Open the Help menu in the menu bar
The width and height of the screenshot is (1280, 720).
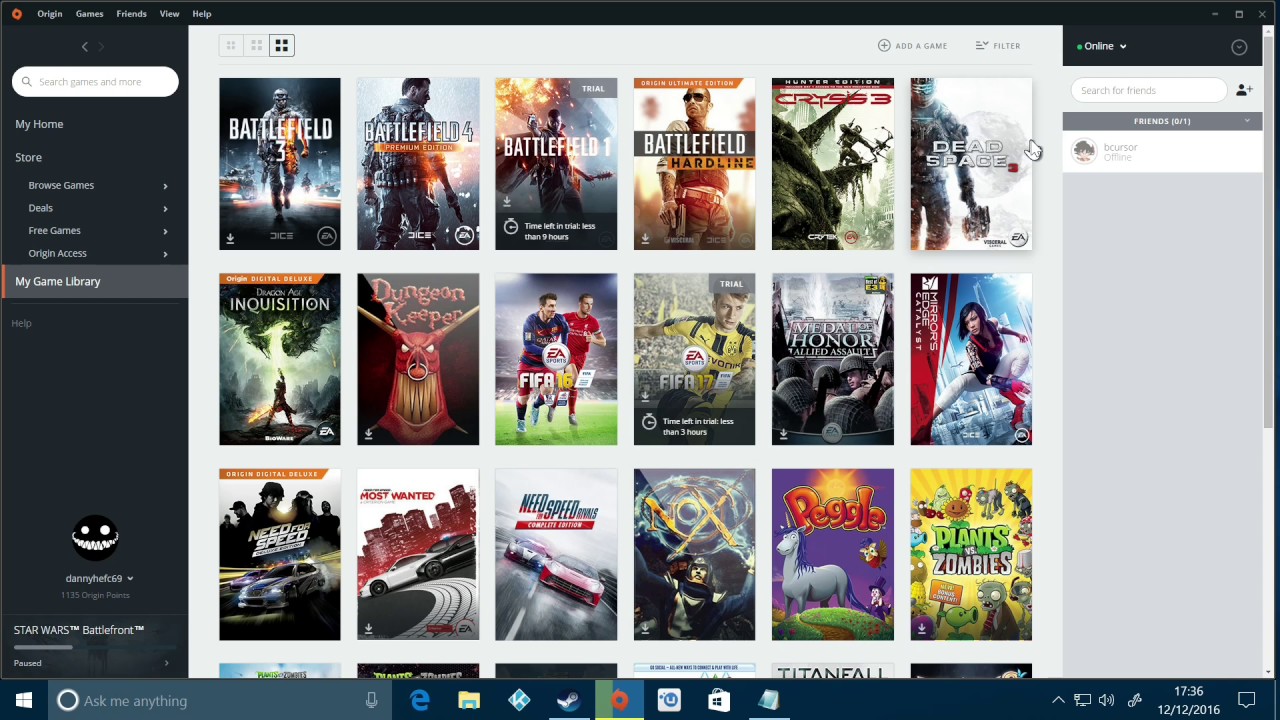[x=201, y=14]
